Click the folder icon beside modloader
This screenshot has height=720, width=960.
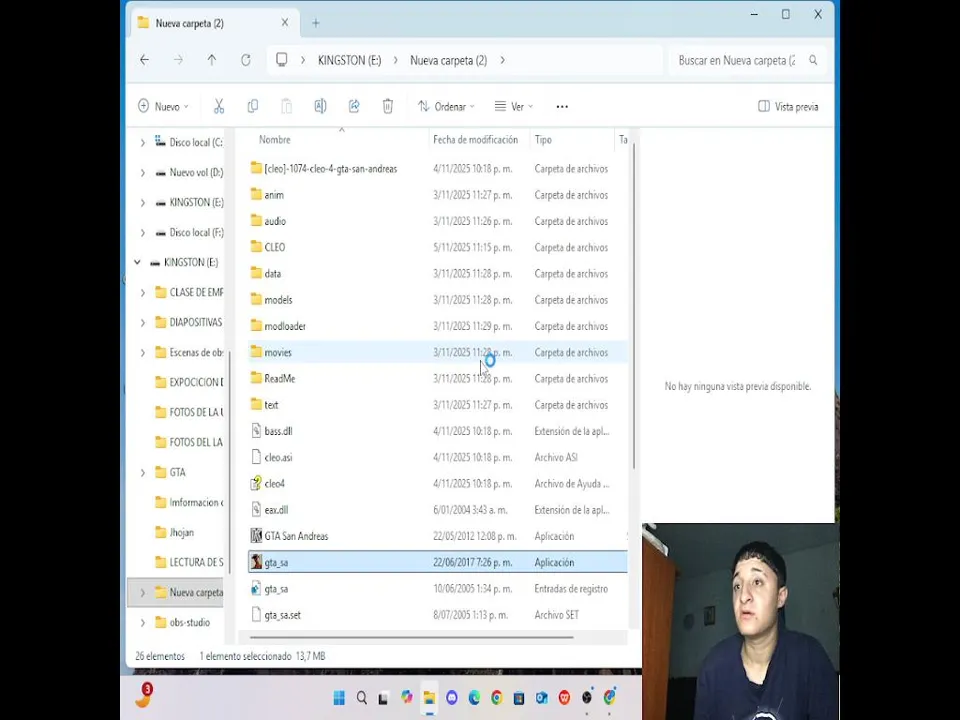[x=257, y=326]
